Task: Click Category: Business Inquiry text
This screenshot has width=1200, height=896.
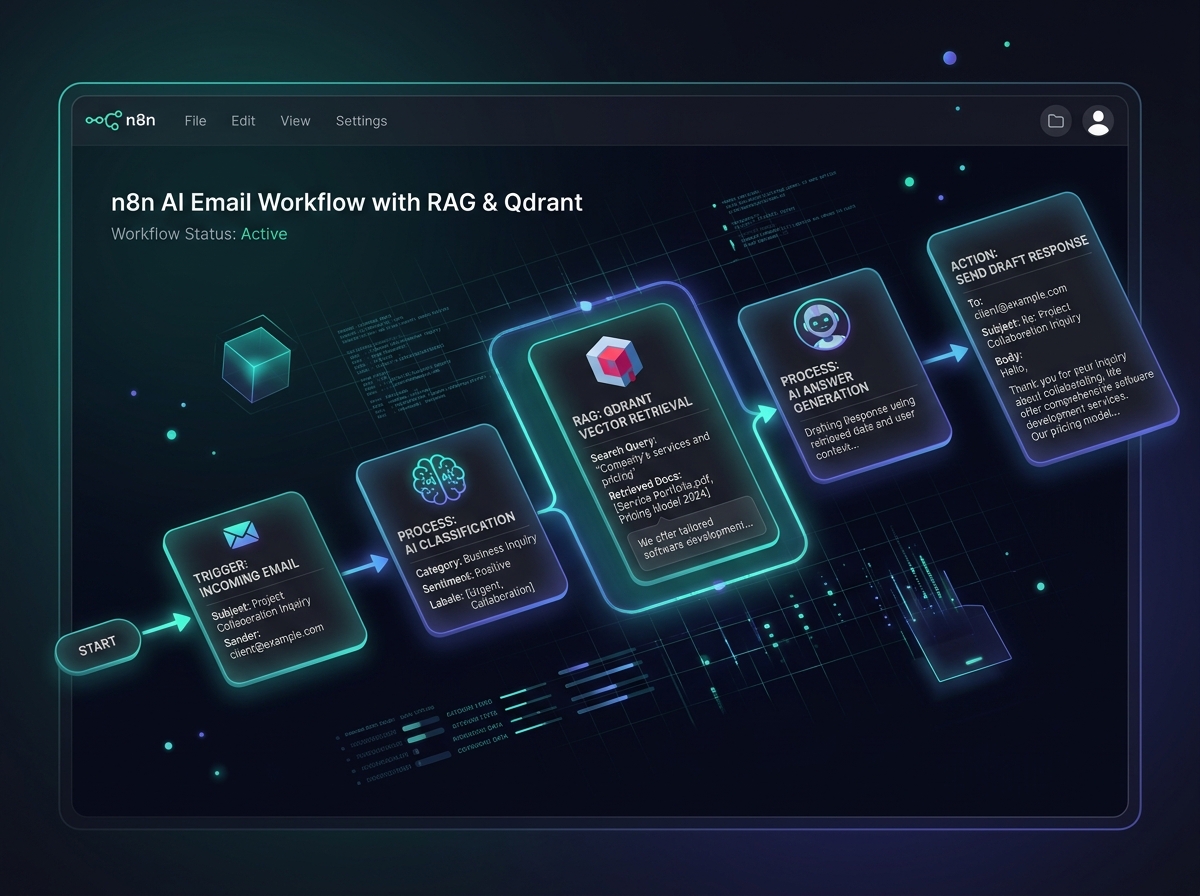Action: tap(476, 557)
